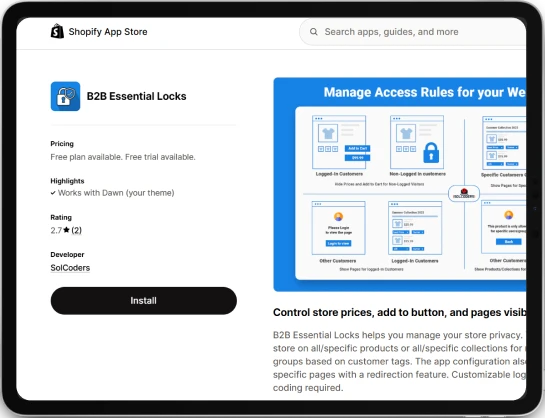545x418 pixels.
Task: Click the SolCoders badge in the preview image
Action: pos(464,194)
